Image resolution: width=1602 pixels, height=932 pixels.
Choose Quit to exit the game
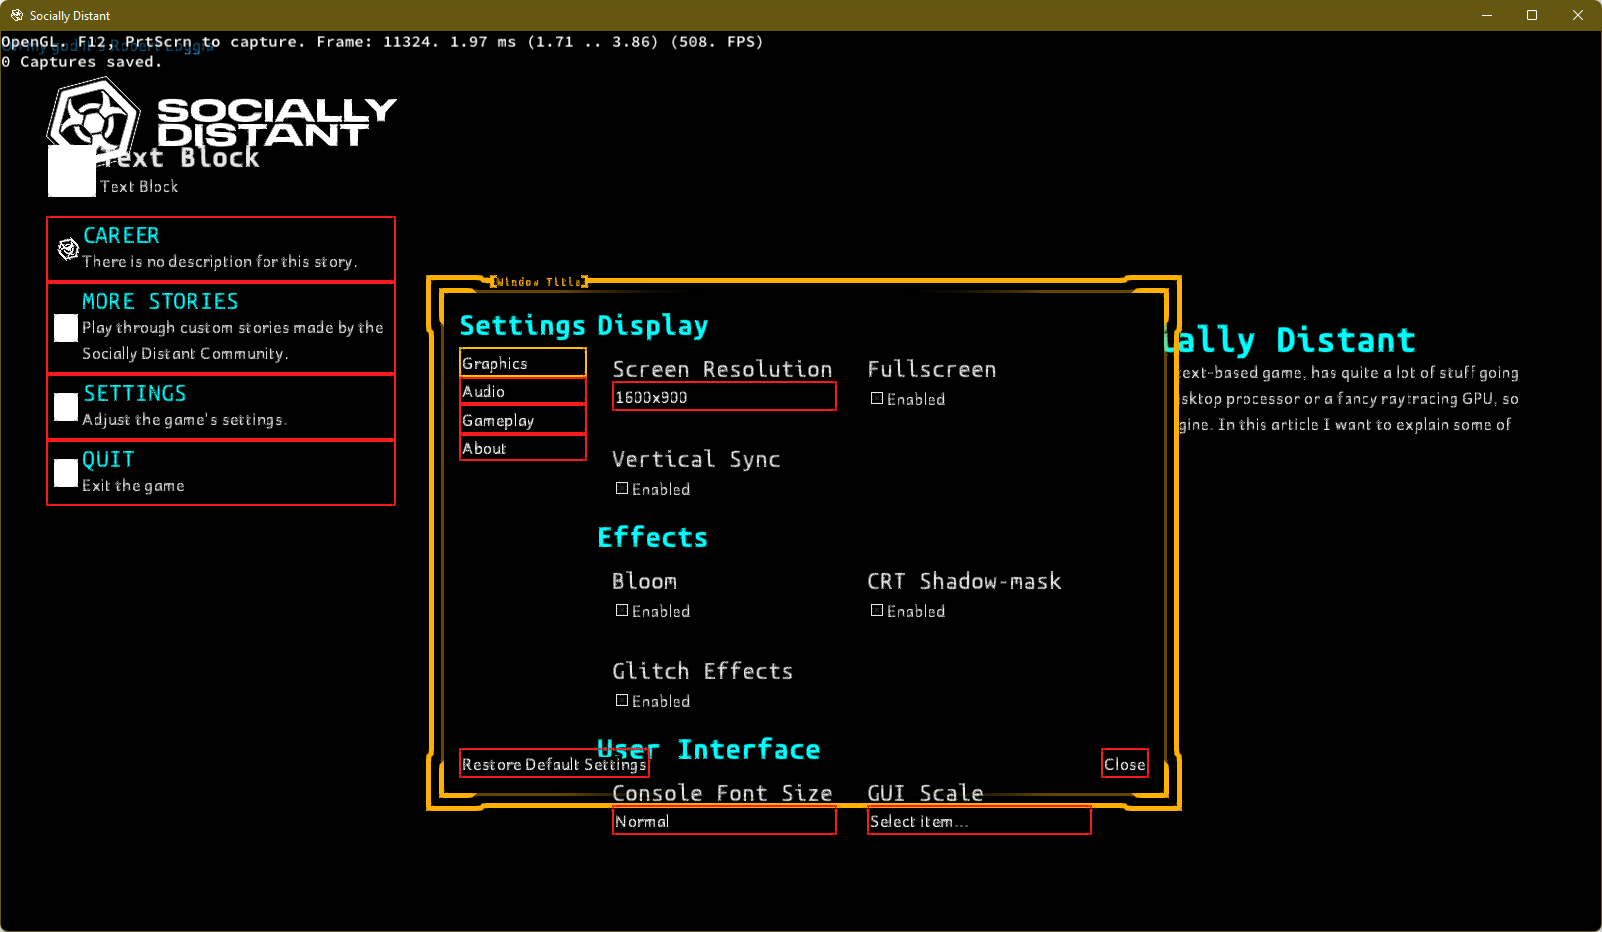(x=221, y=473)
